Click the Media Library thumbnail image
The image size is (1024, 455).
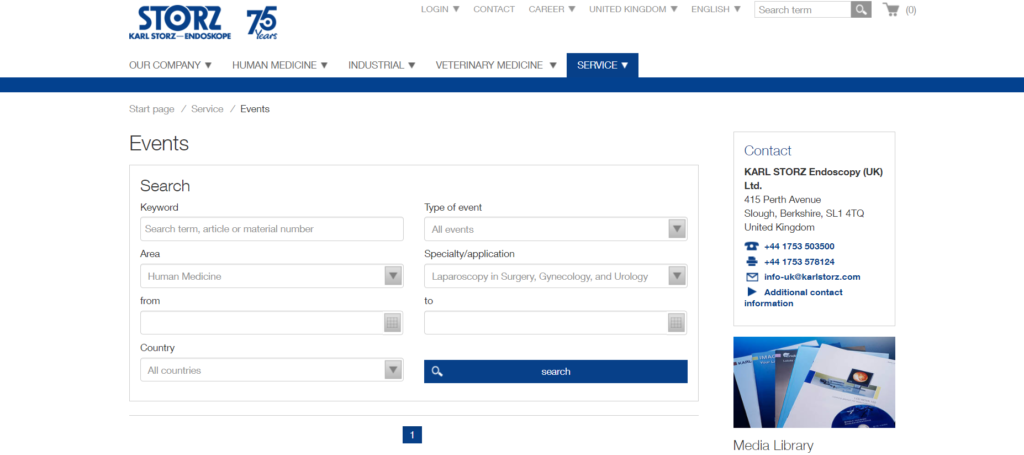[813, 382]
